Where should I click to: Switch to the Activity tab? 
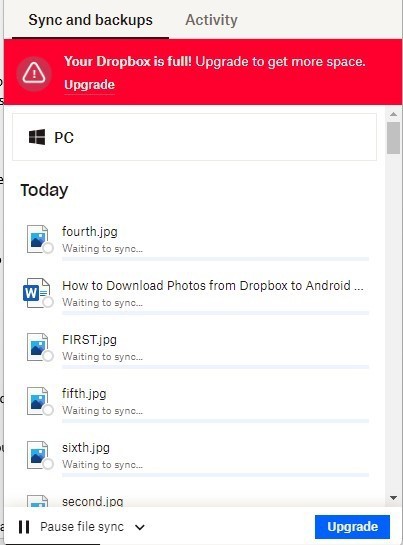coord(211,20)
